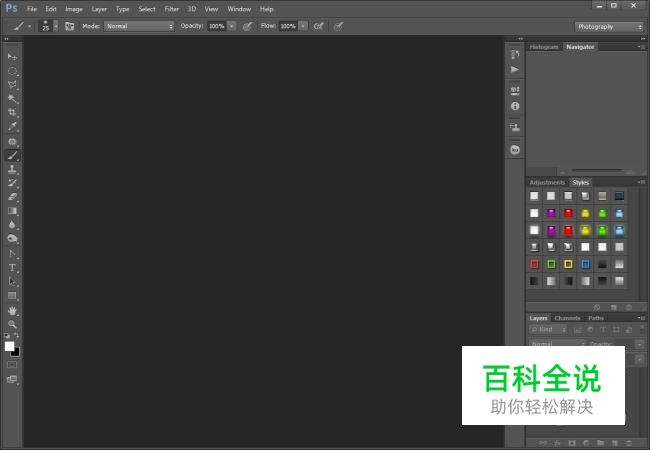The width and height of the screenshot is (650, 450).
Task: Apply the red outlined square style
Action: 534,264
